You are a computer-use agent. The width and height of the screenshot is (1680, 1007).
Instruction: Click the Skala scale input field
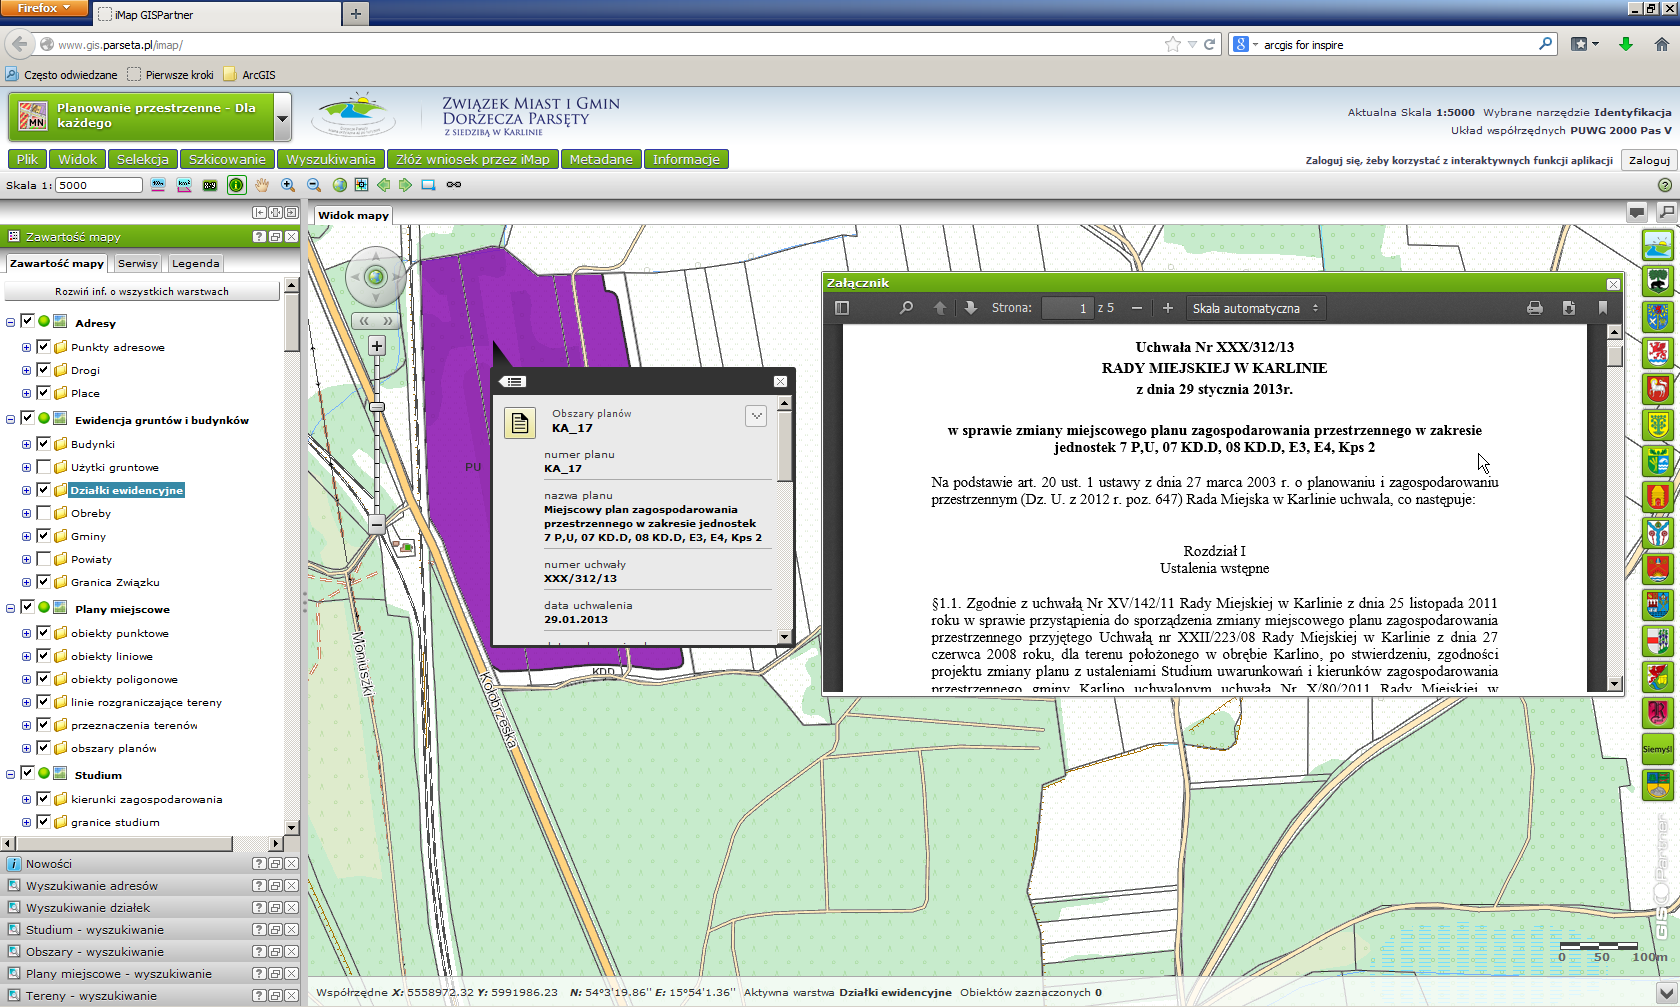coord(99,185)
